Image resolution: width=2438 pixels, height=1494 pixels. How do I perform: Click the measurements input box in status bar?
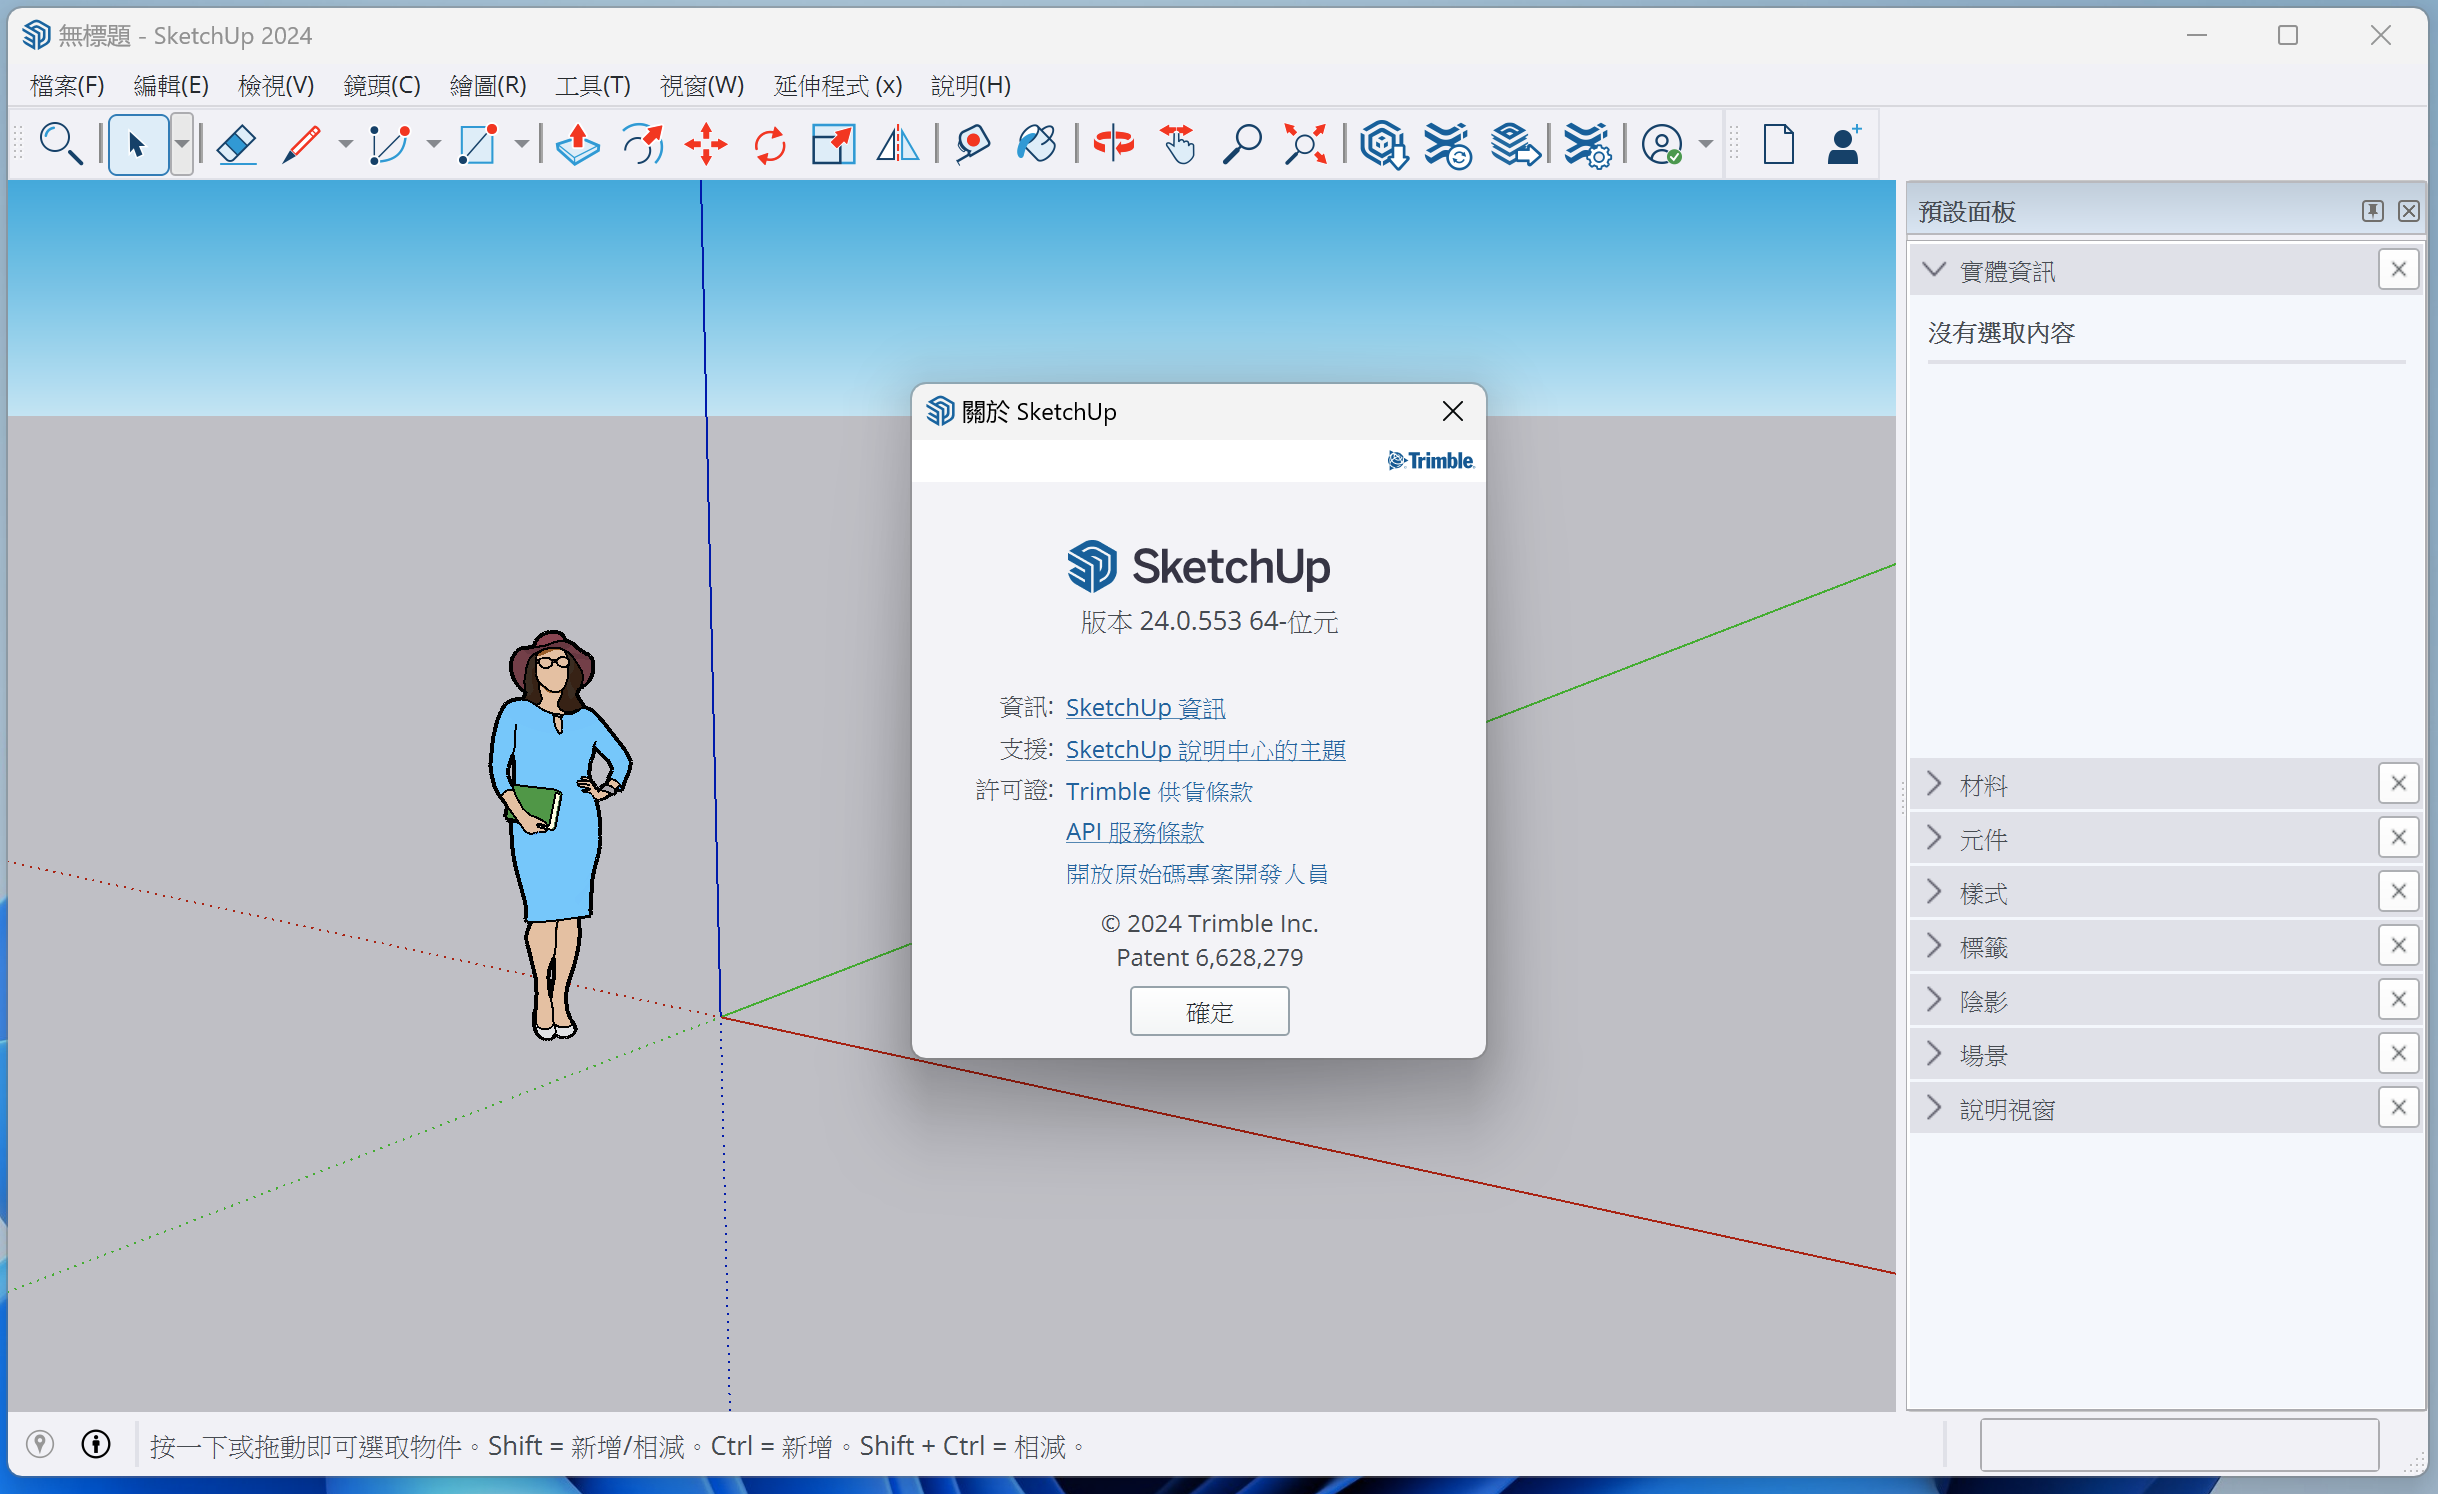point(2178,1445)
